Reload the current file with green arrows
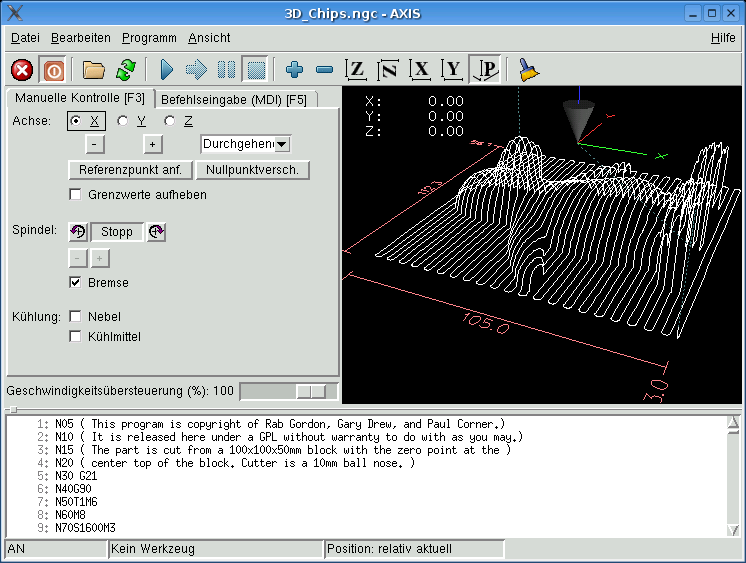Screen dimensions: 746x563 click(125, 70)
